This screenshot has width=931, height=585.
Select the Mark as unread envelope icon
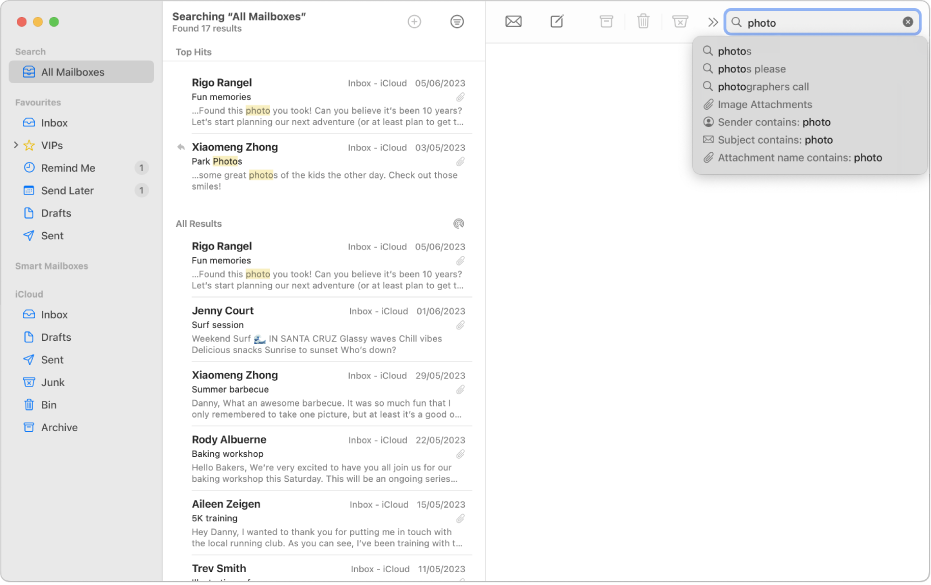[x=513, y=21]
